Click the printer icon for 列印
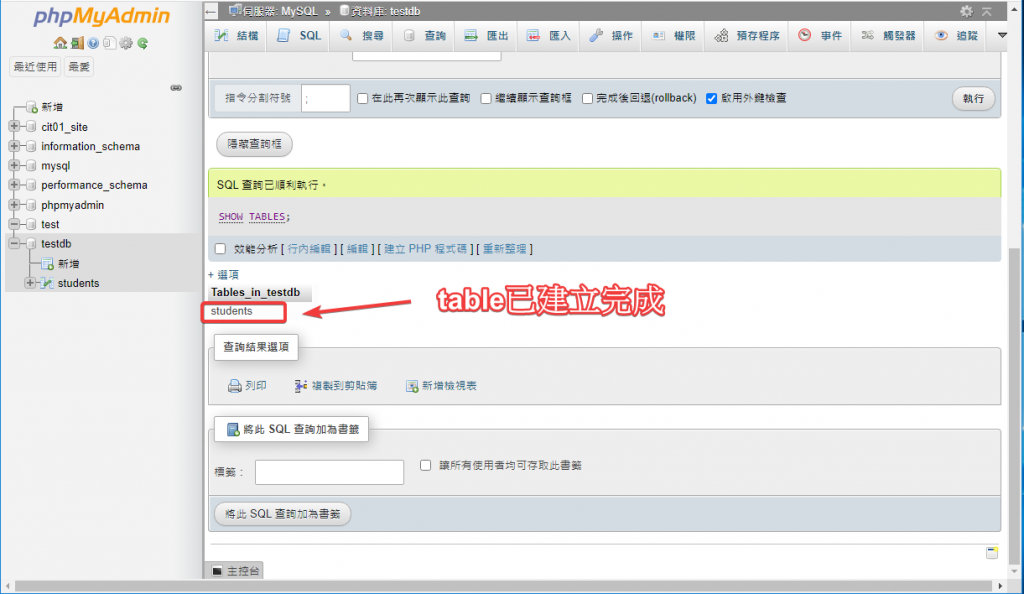Viewport: 1024px width, 594px height. 235,385
